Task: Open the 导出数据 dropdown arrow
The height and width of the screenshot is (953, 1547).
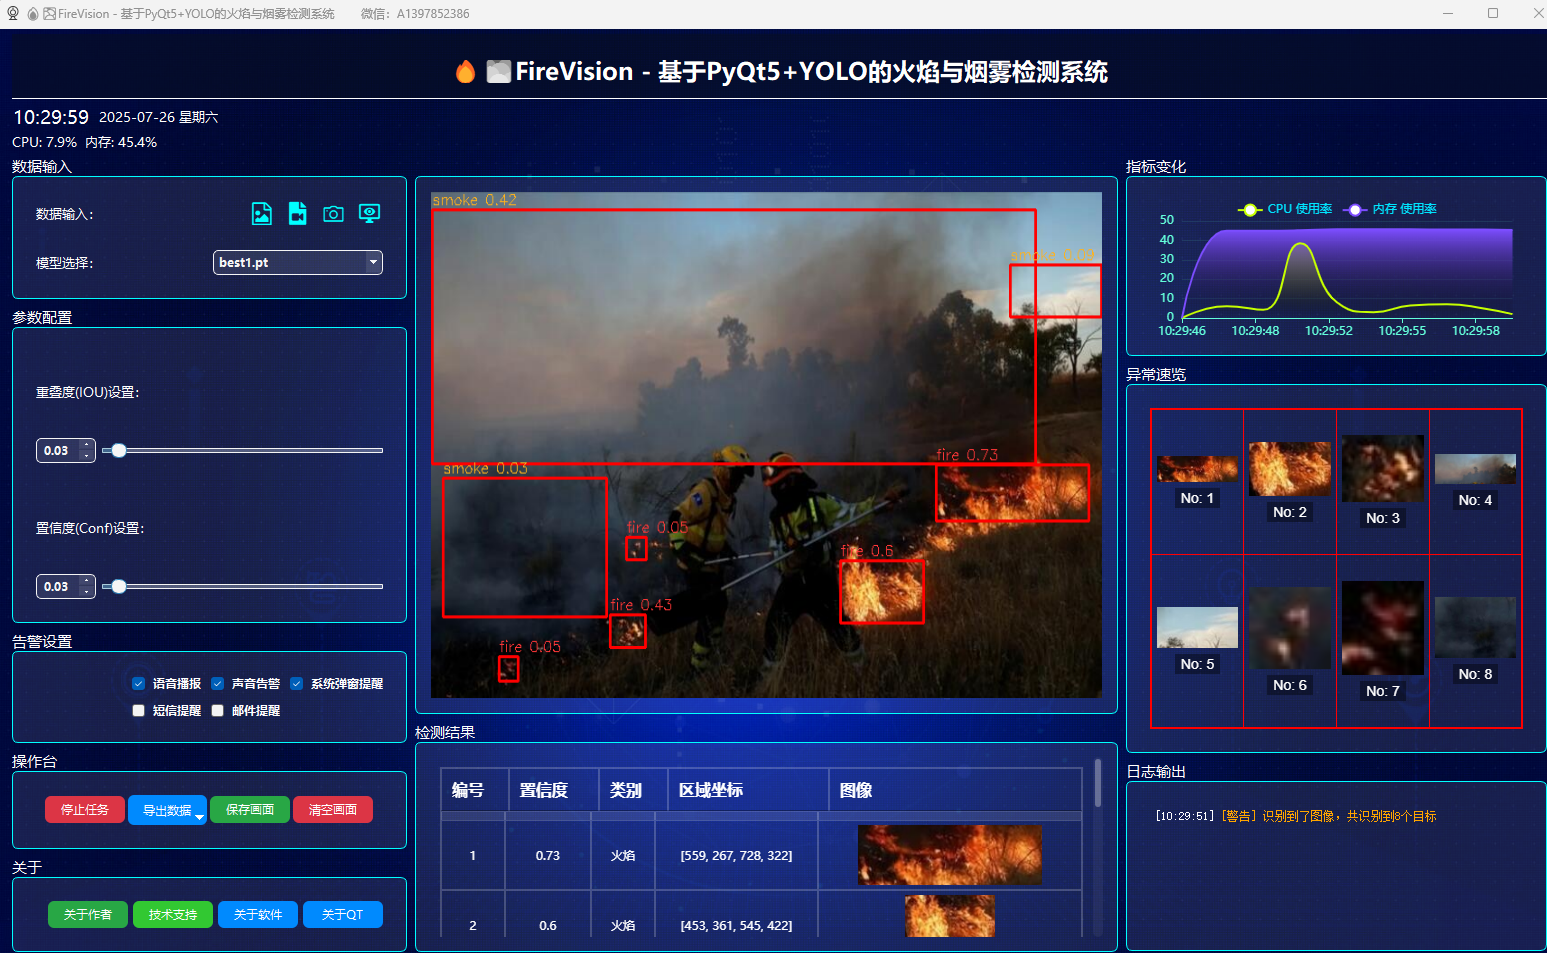Action: point(199,817)
